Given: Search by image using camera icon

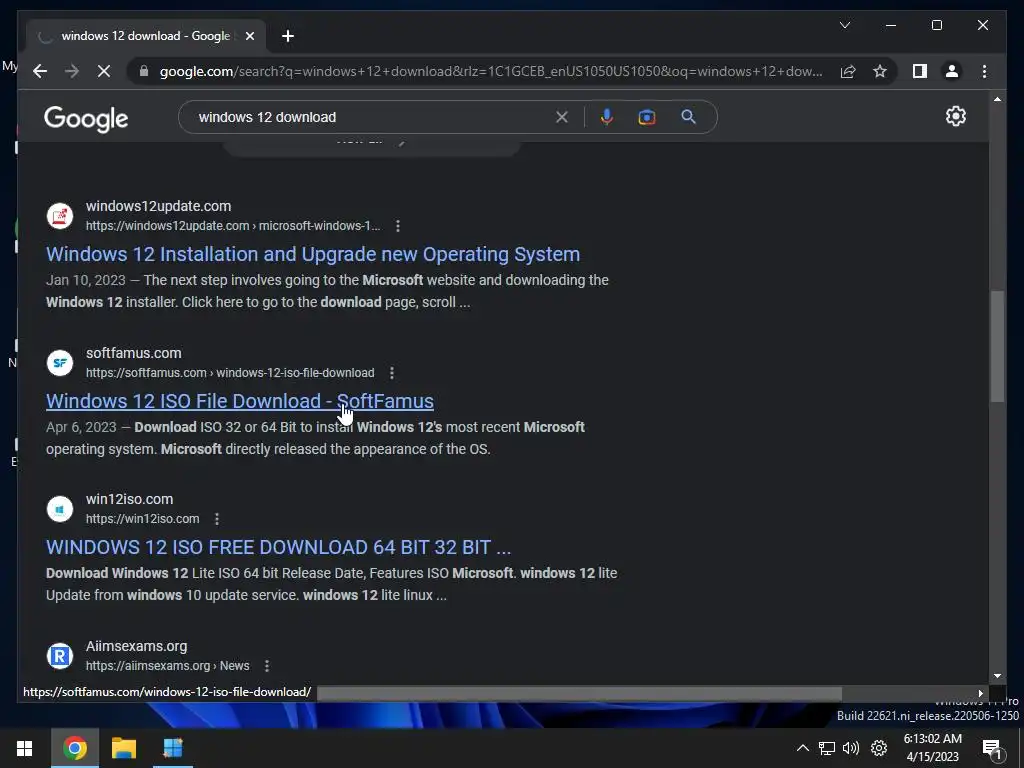Looking at the screenshot, I should click(x=647, y=117).
